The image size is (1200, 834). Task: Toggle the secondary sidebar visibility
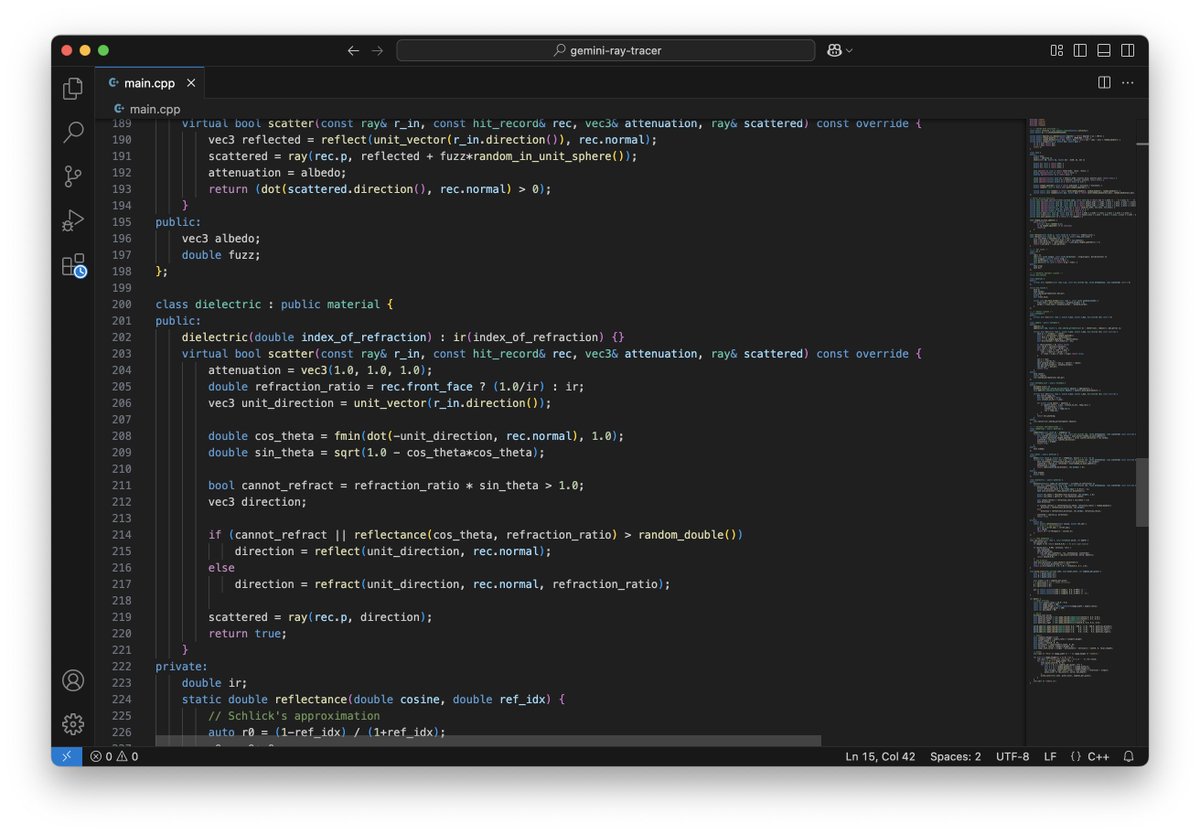point(1127,49)
